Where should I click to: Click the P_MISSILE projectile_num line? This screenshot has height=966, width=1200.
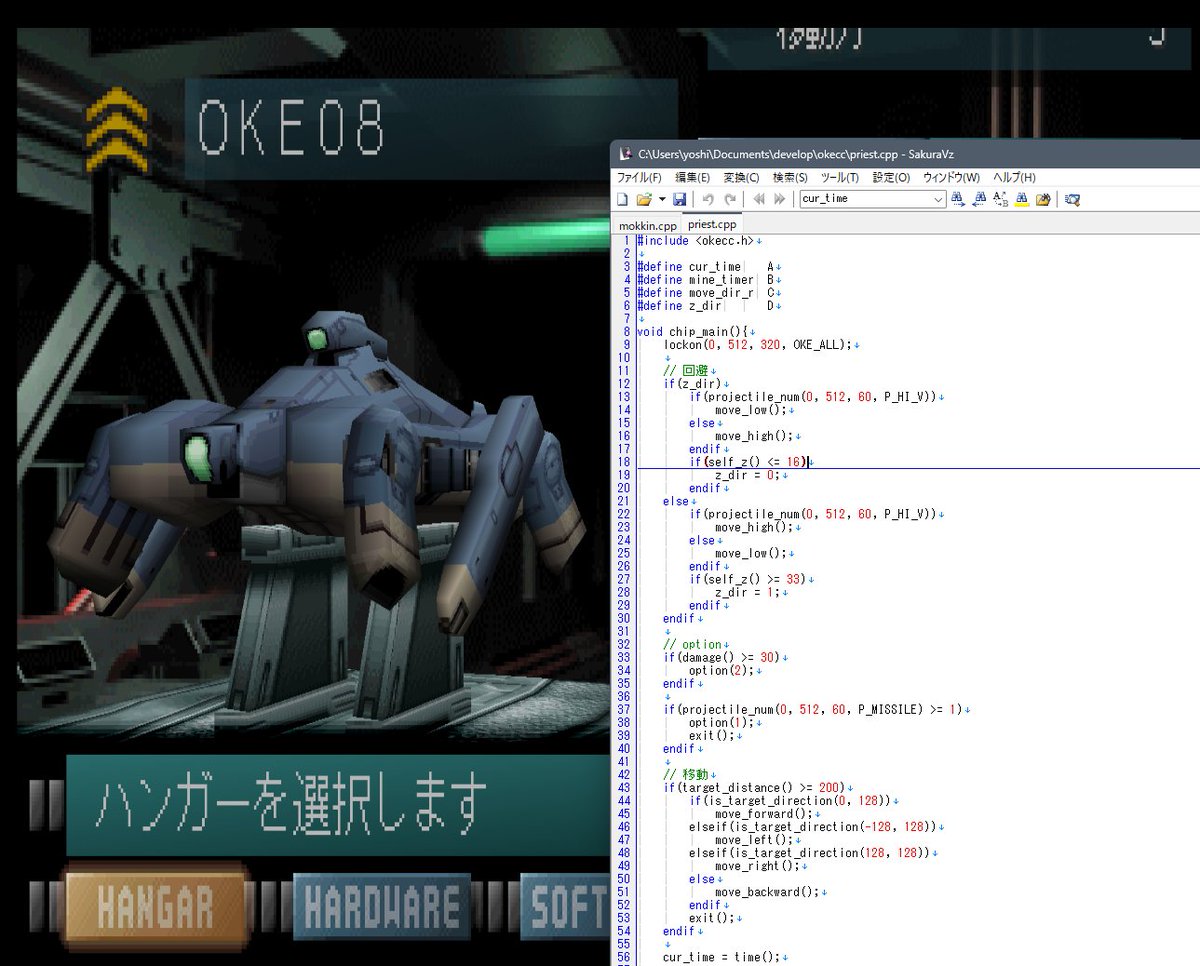815,709
